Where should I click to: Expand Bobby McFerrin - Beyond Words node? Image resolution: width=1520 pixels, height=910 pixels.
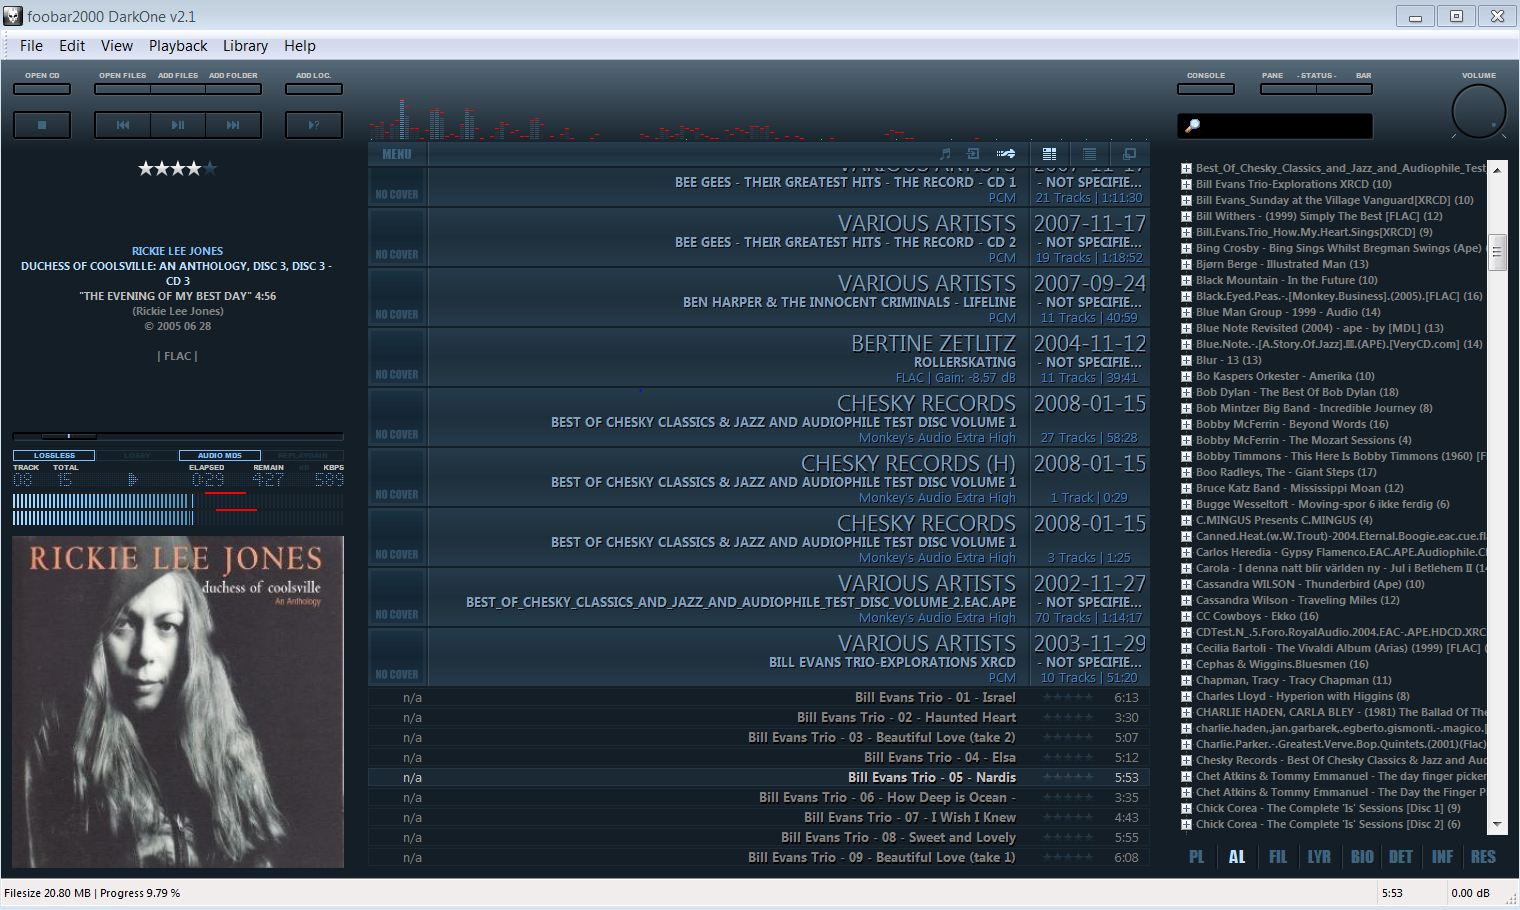(1186, 424)
